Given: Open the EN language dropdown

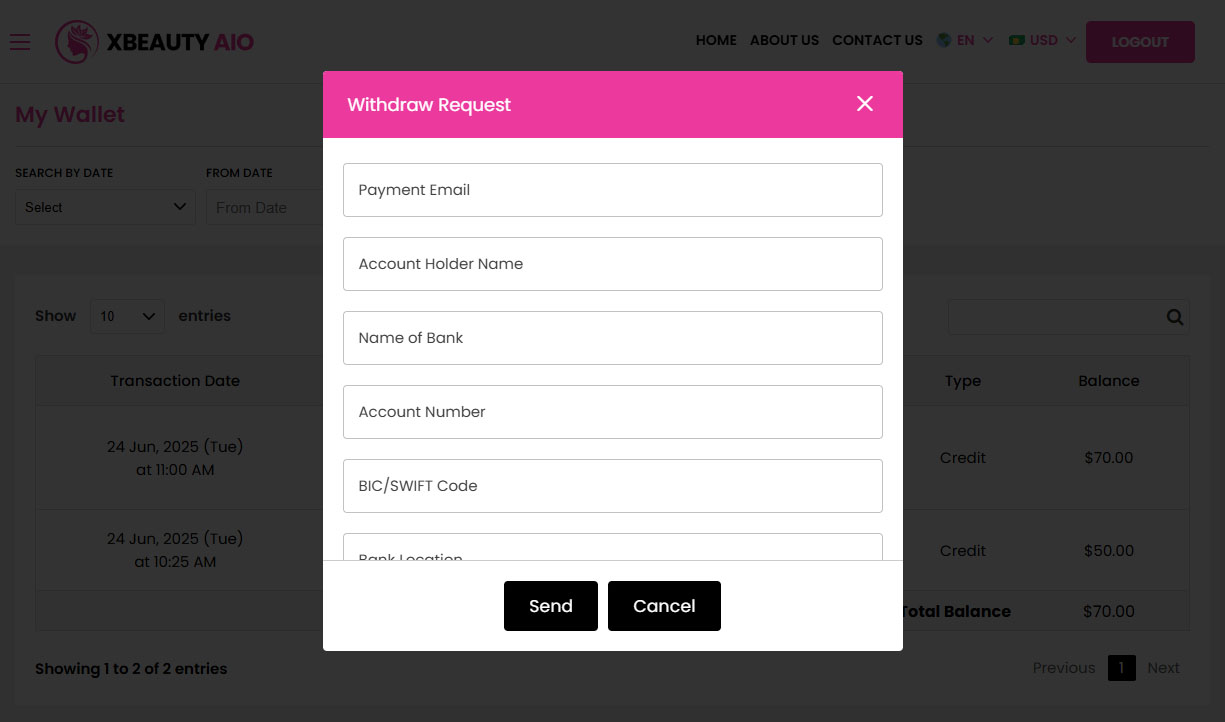Looking at the screenshot, I should click(x=966, y=40).
